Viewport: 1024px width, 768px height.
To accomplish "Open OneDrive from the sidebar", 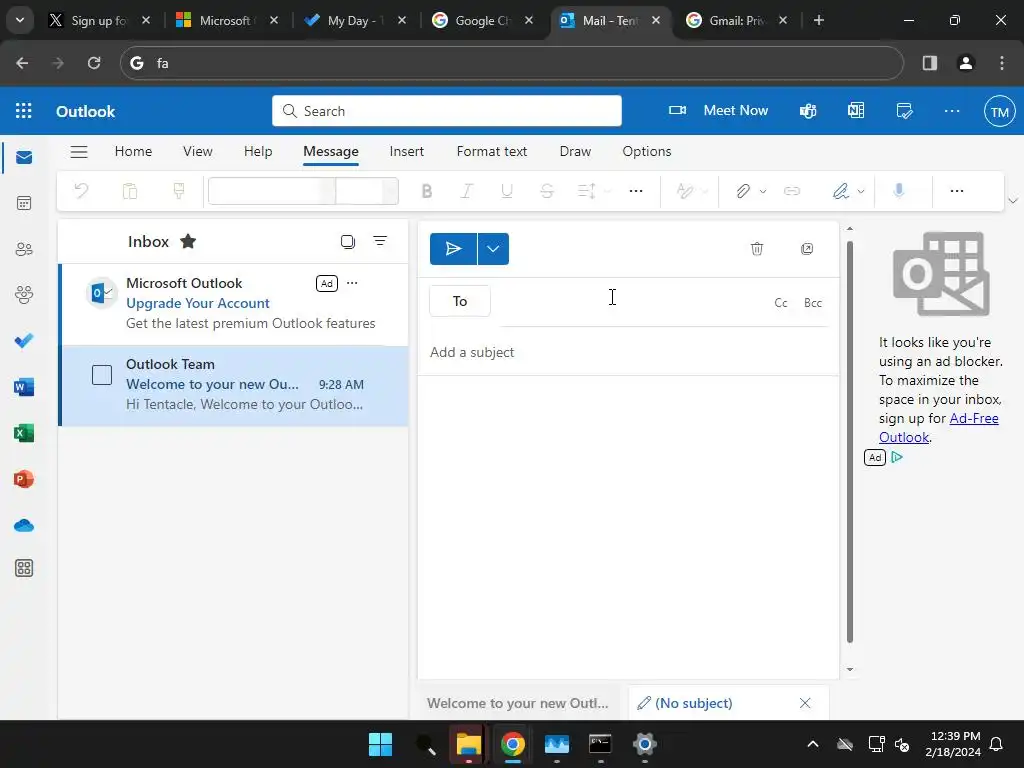I will (24, 525).
